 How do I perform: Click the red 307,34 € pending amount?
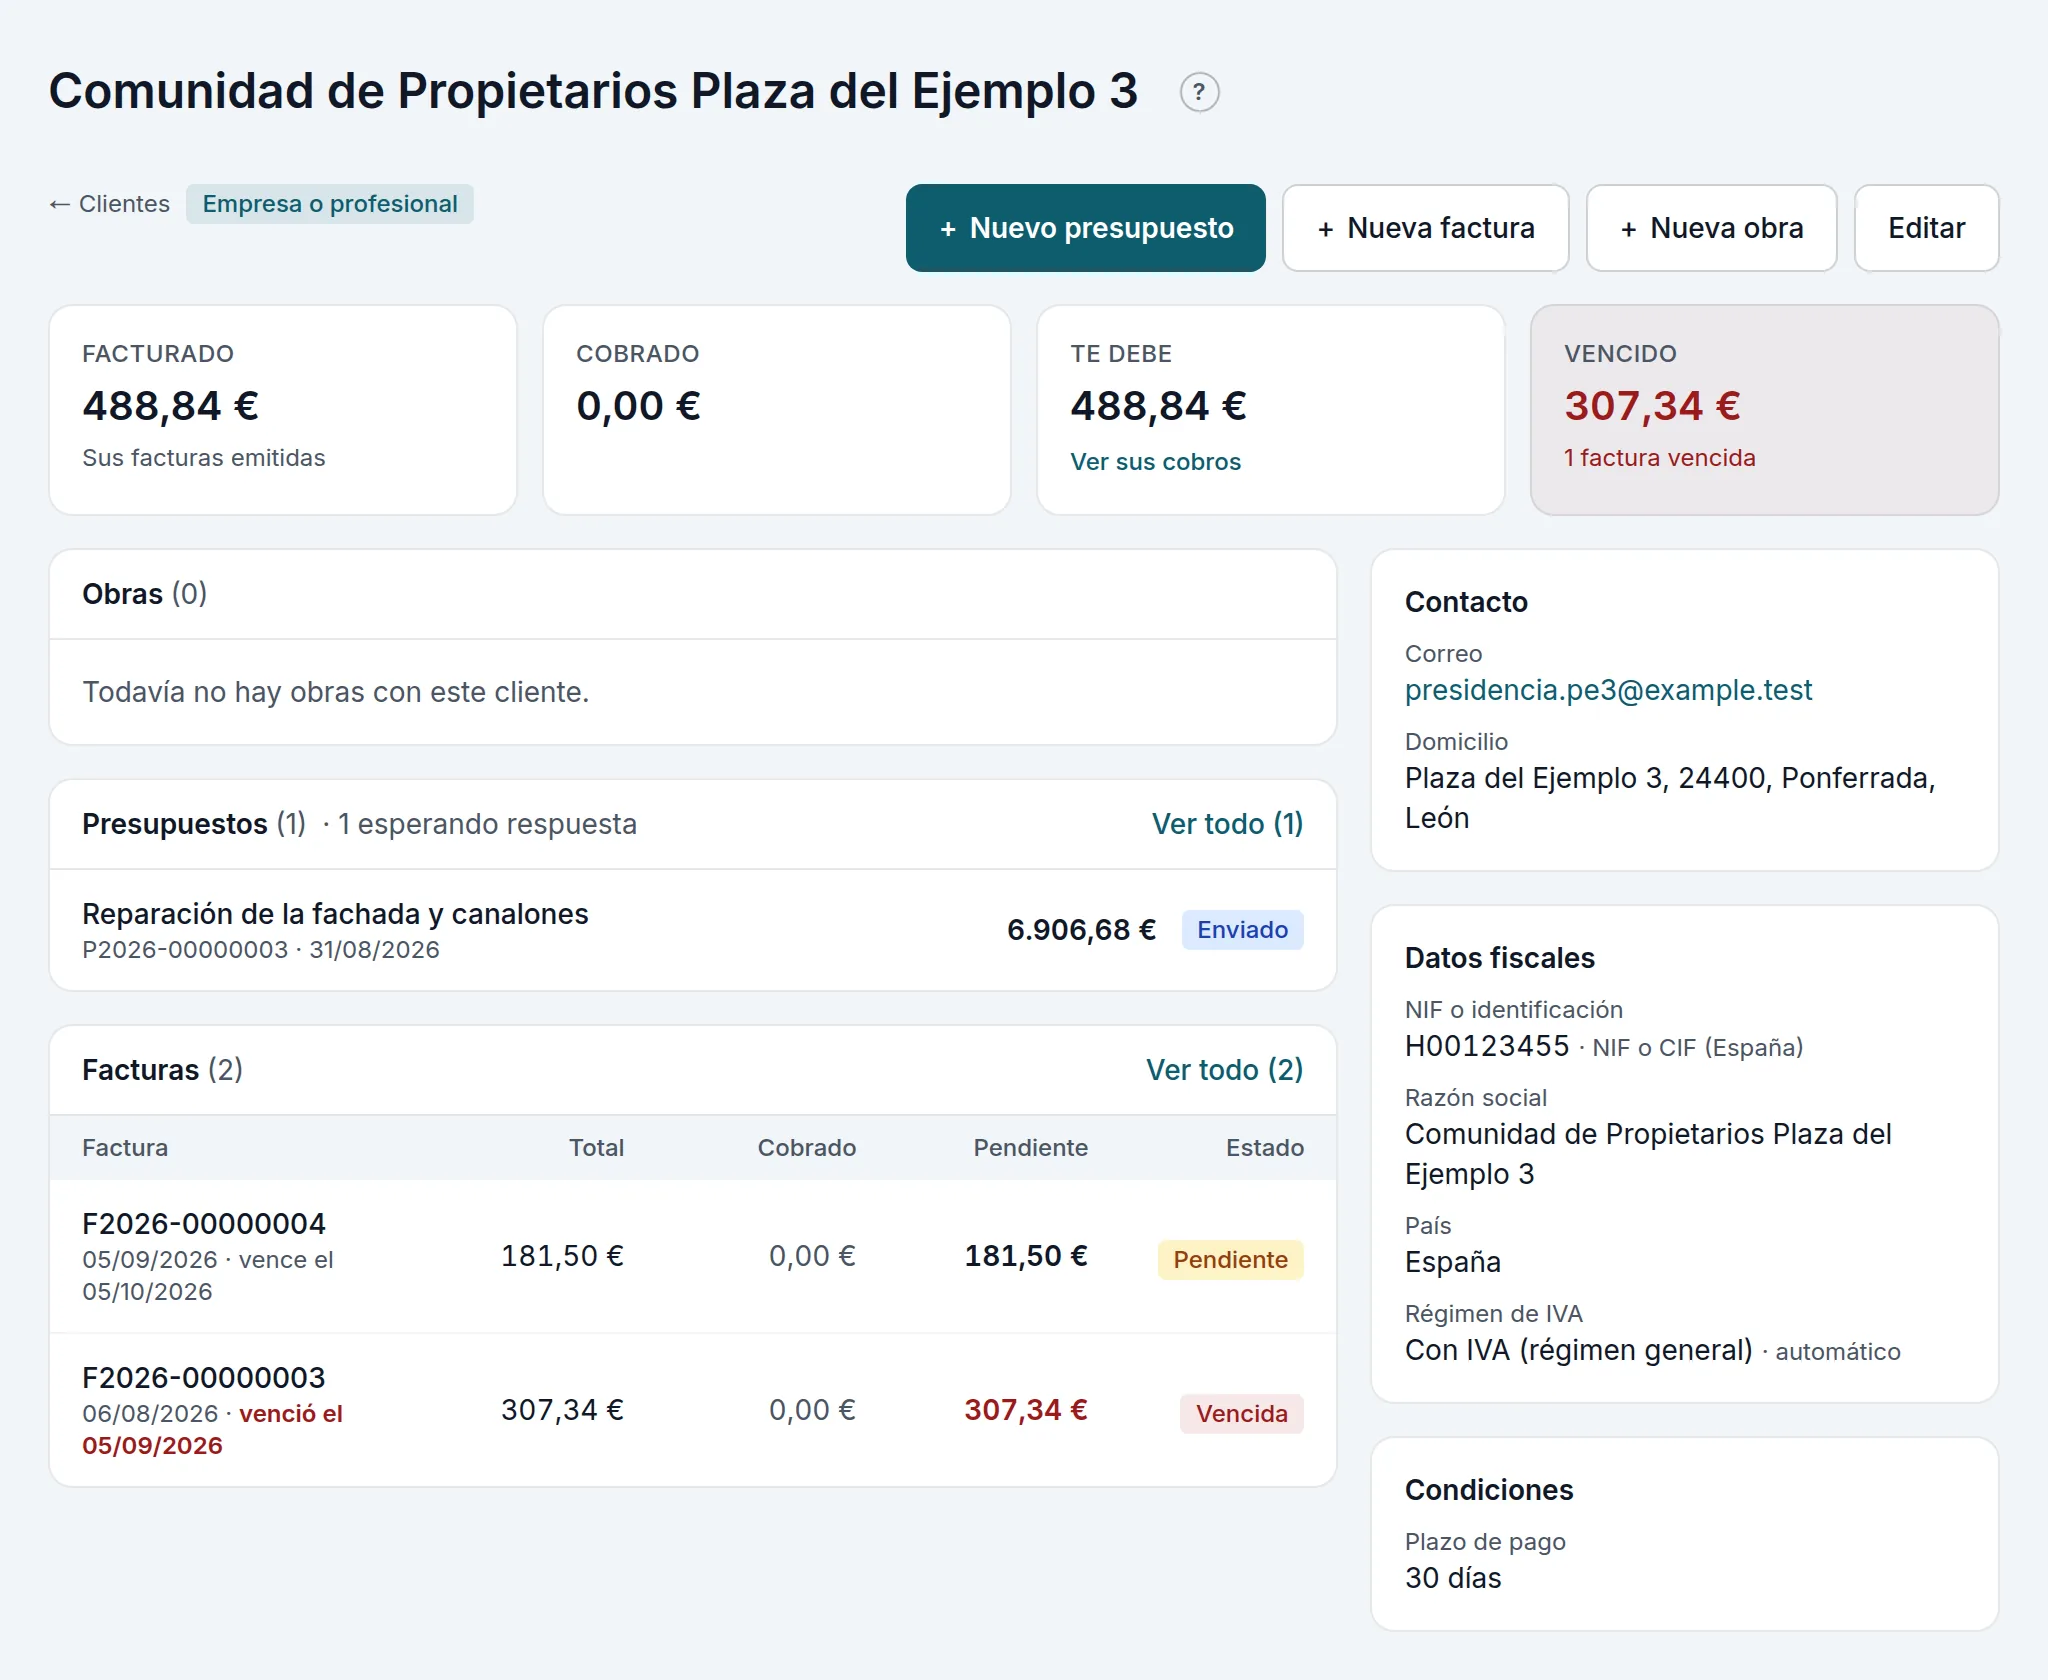(1026, 1410)
